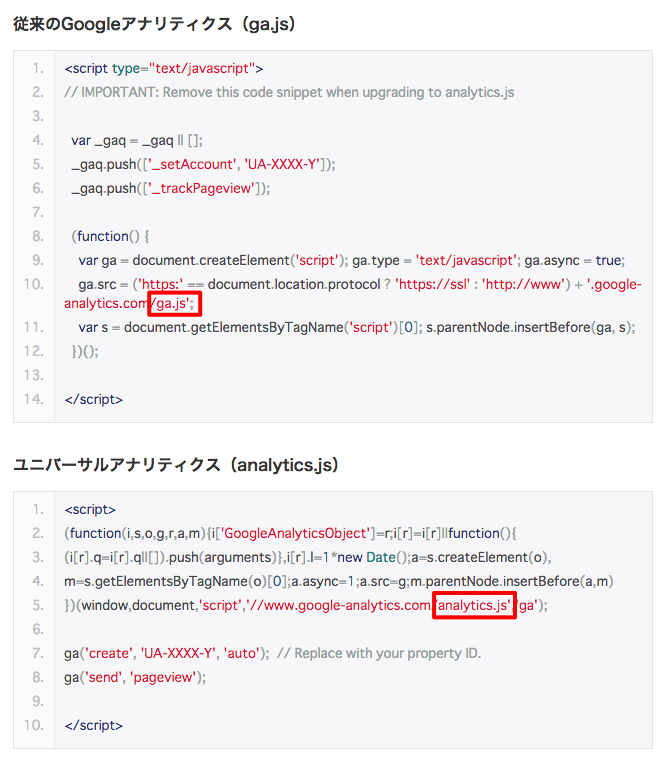The width and height of the screenshot is (672, 757).
Task: Click line number 13 in first block
Action: [x=34, y=375]
